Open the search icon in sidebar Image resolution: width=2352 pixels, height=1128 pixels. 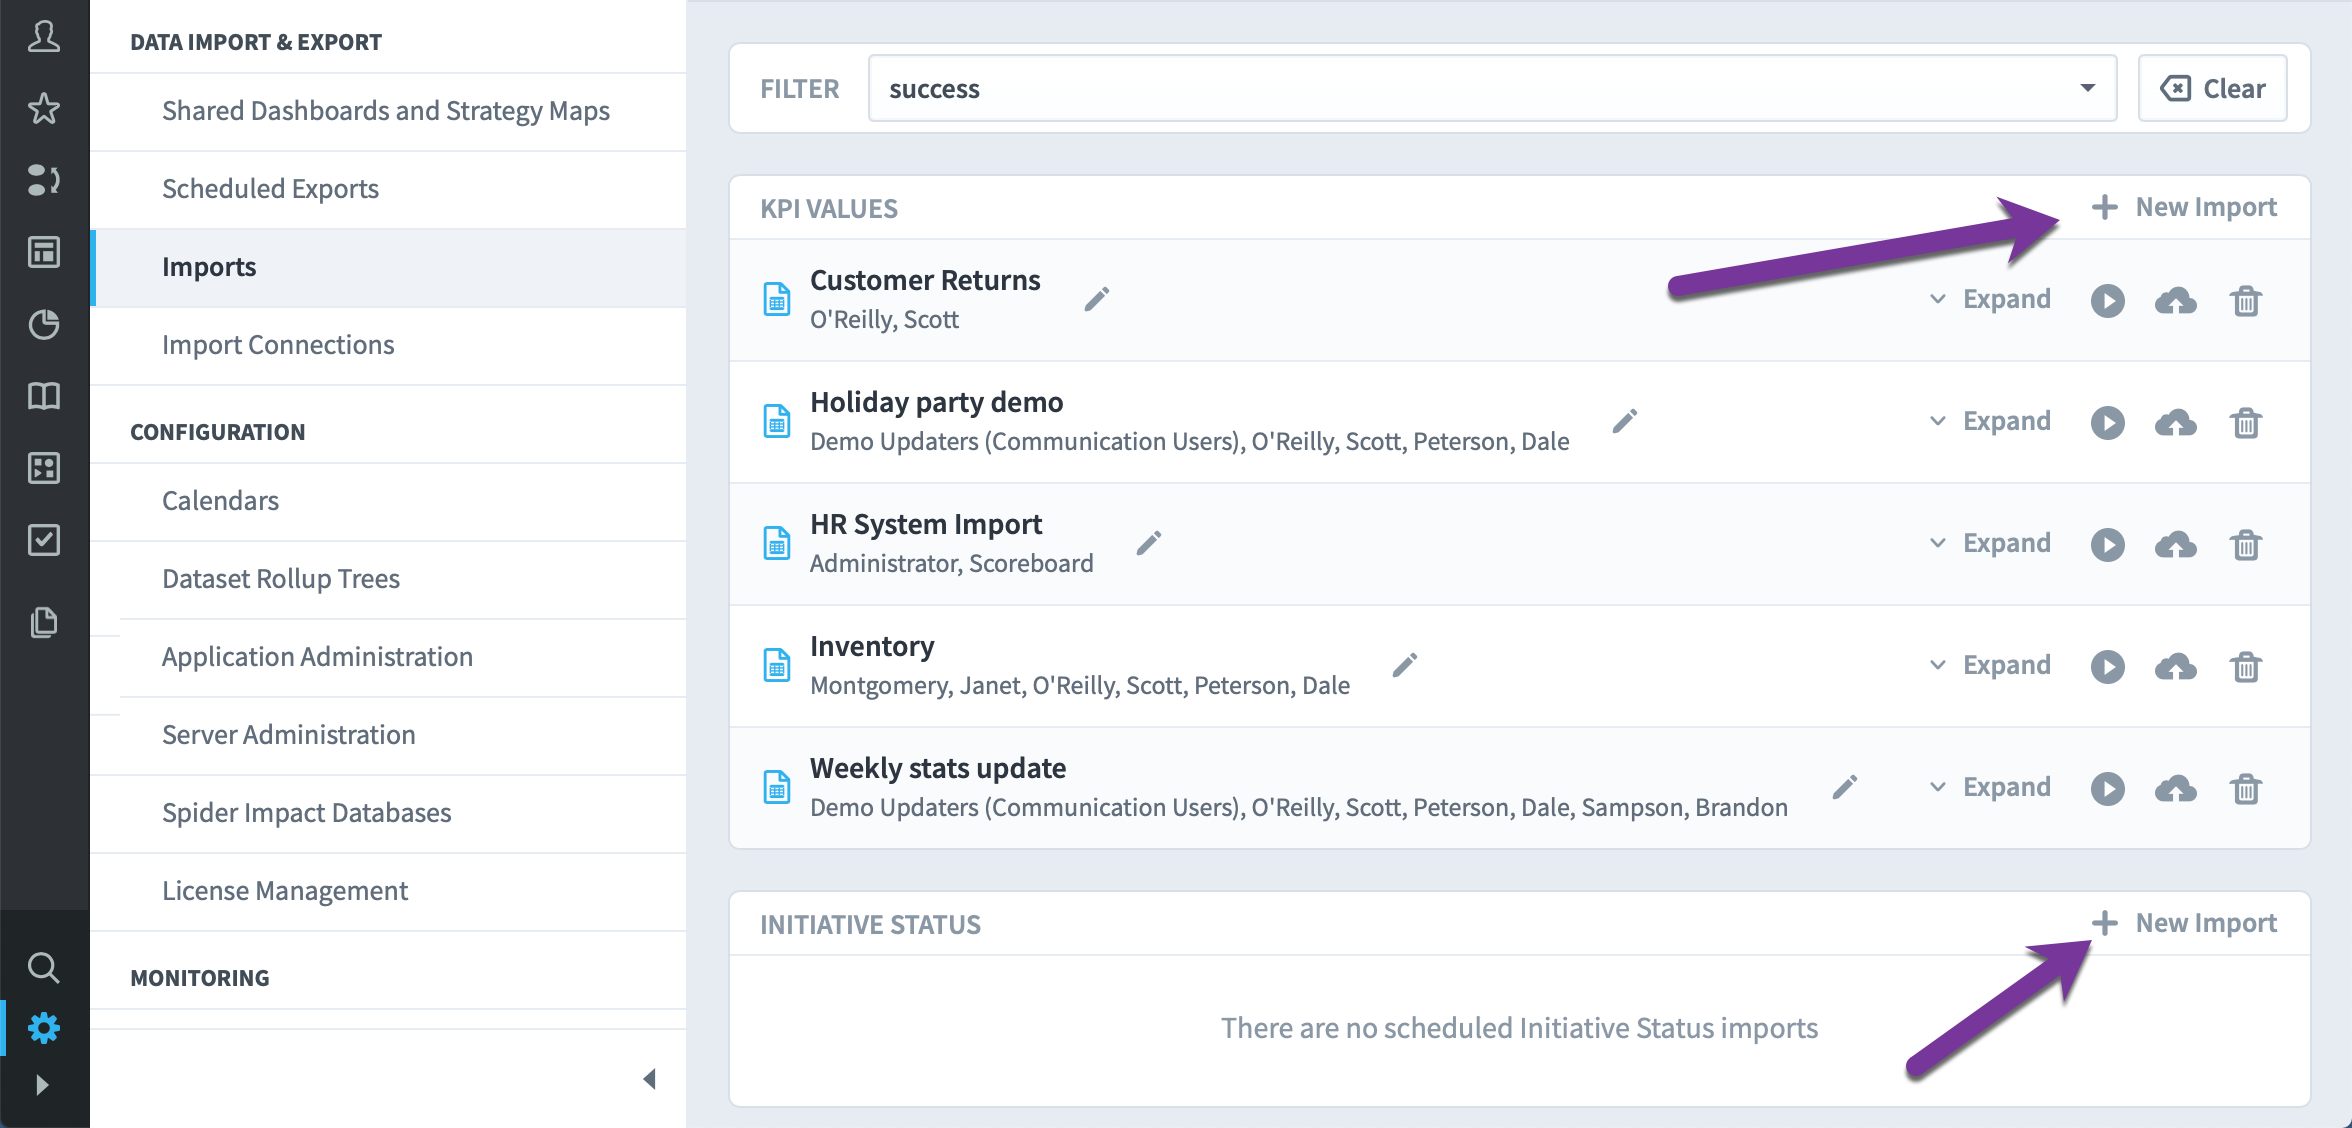click(x=43, y=967)
